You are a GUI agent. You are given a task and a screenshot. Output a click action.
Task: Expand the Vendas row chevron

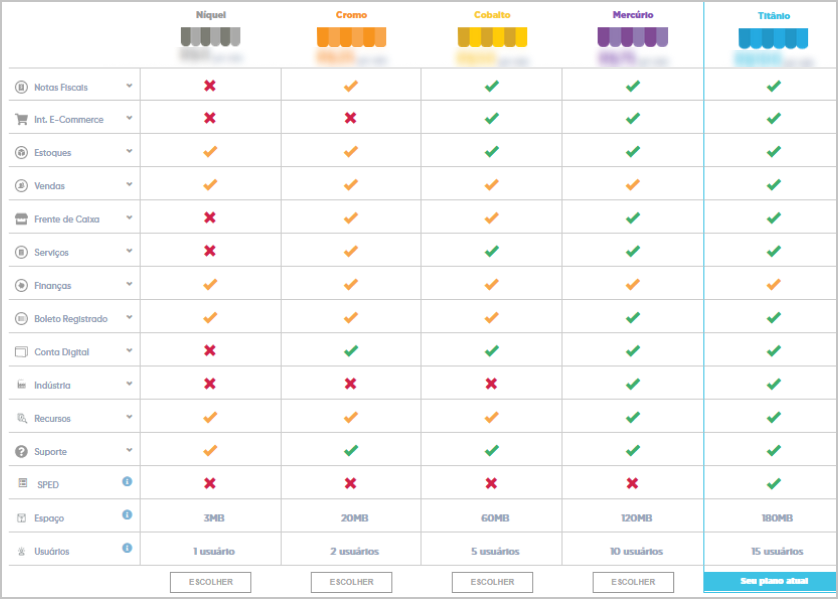pyautogui.click(x=129, y=184)
